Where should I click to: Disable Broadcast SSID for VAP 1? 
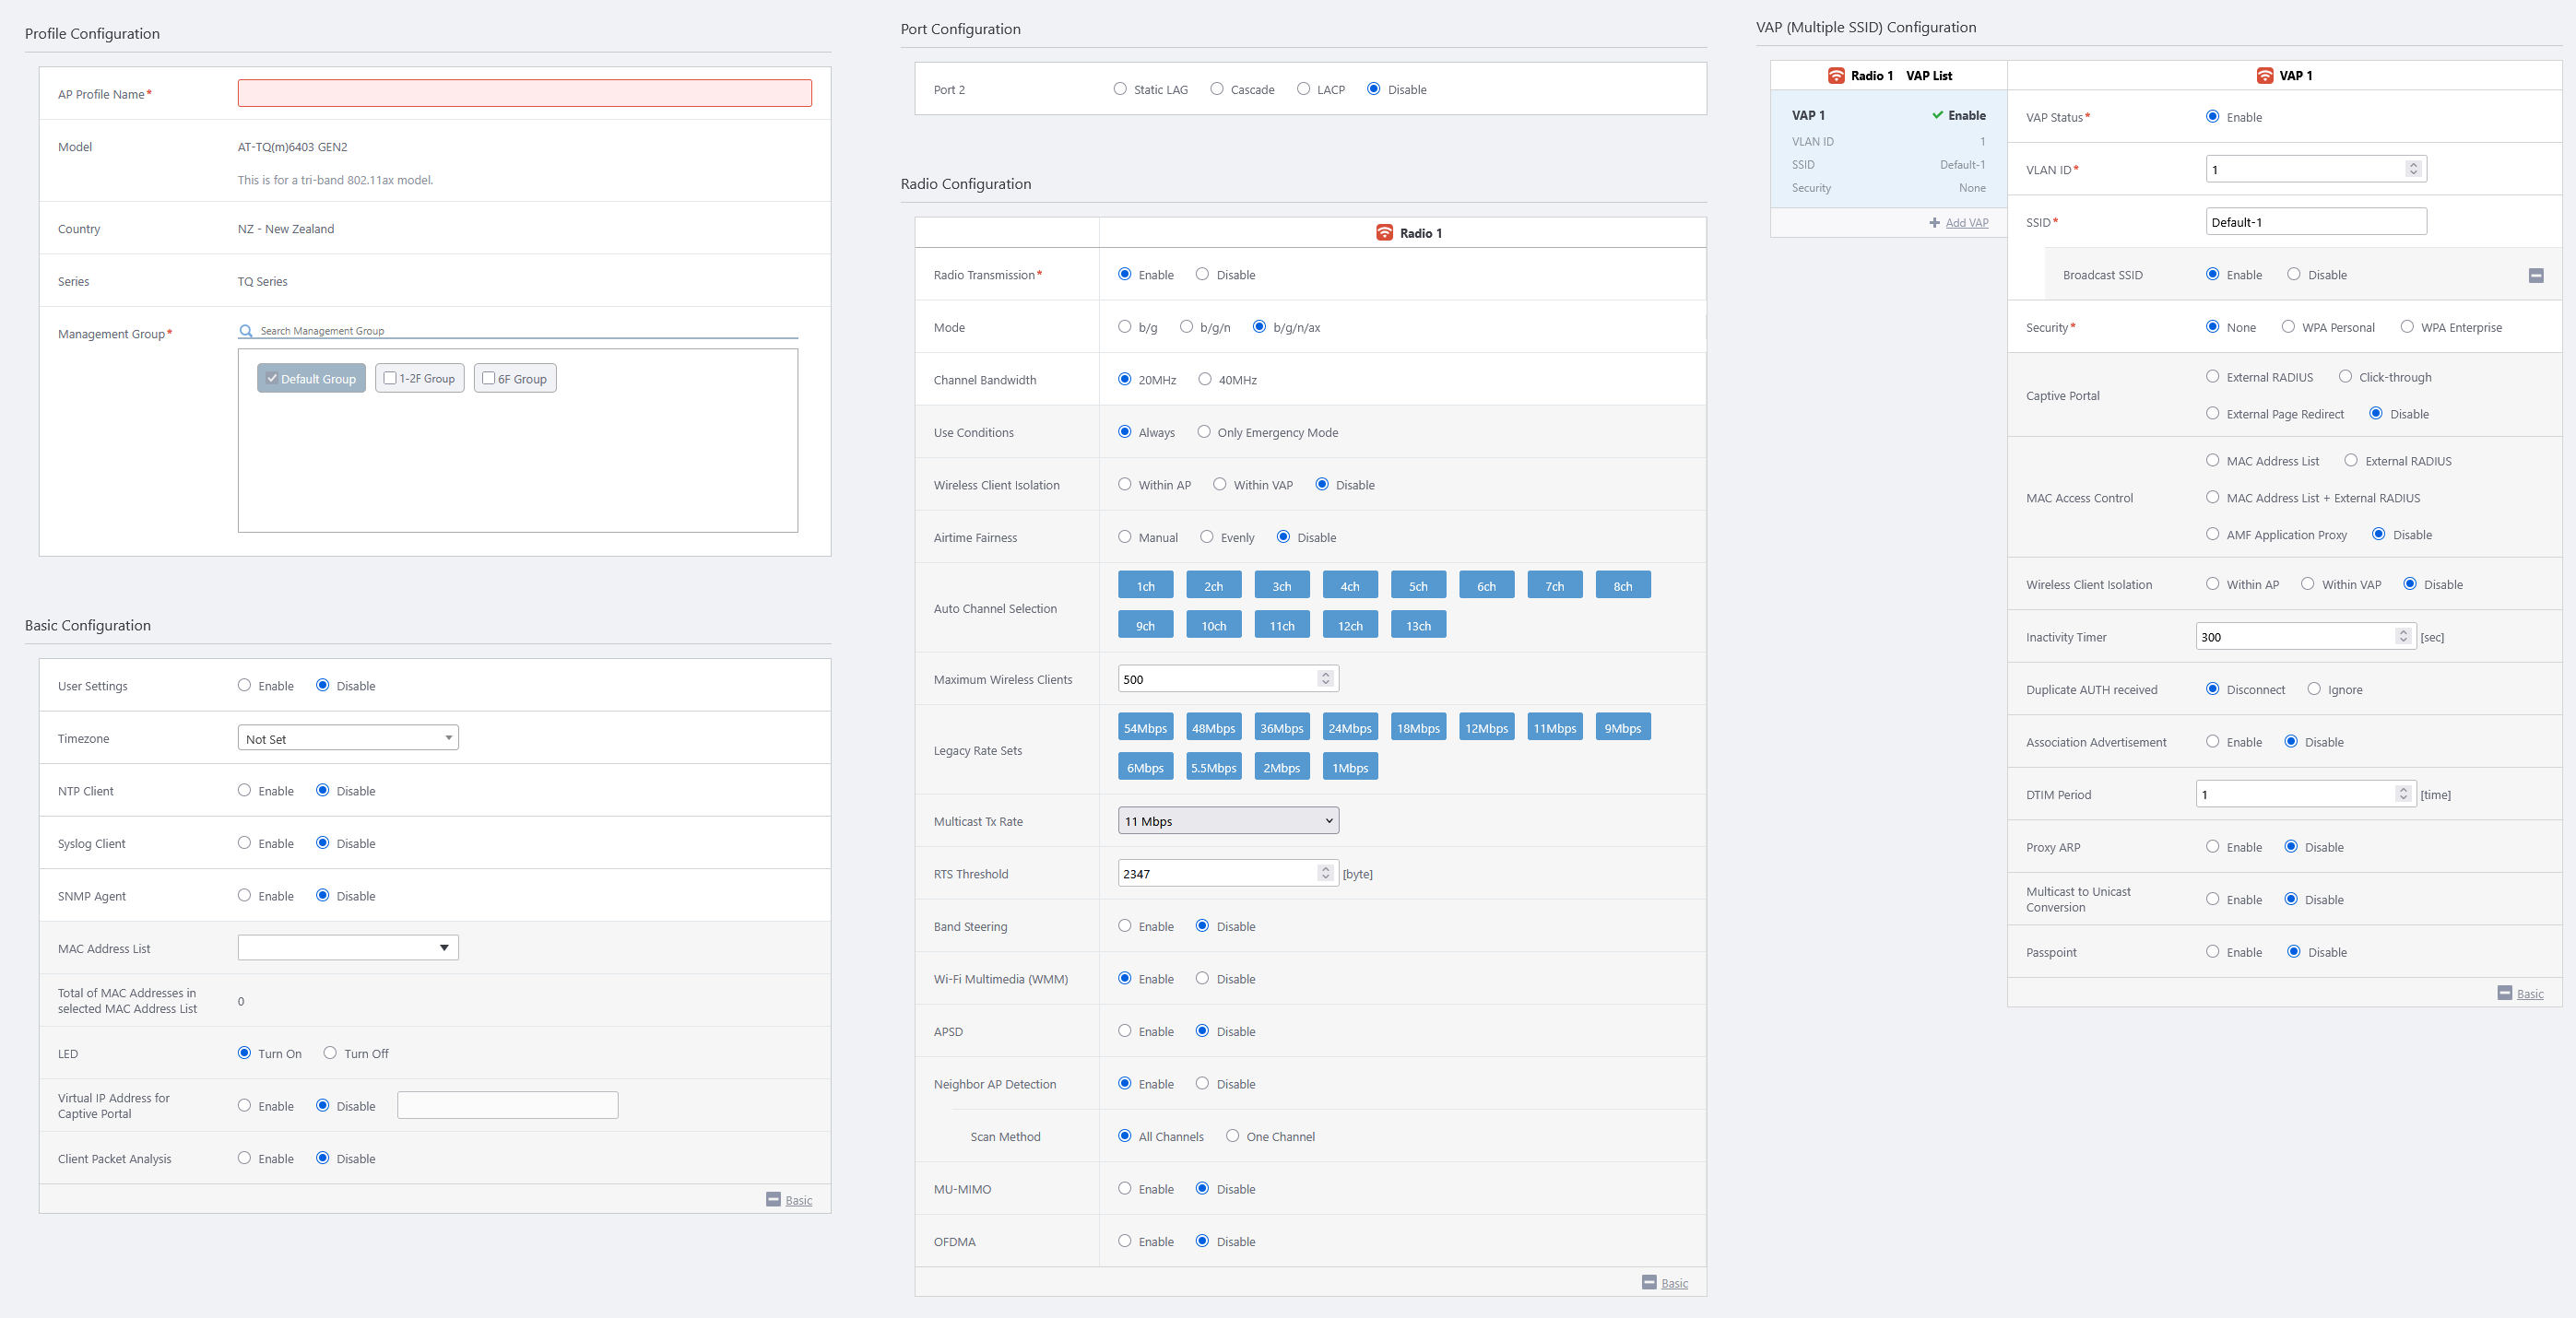pyautogui.click(x=2294, y=274)
